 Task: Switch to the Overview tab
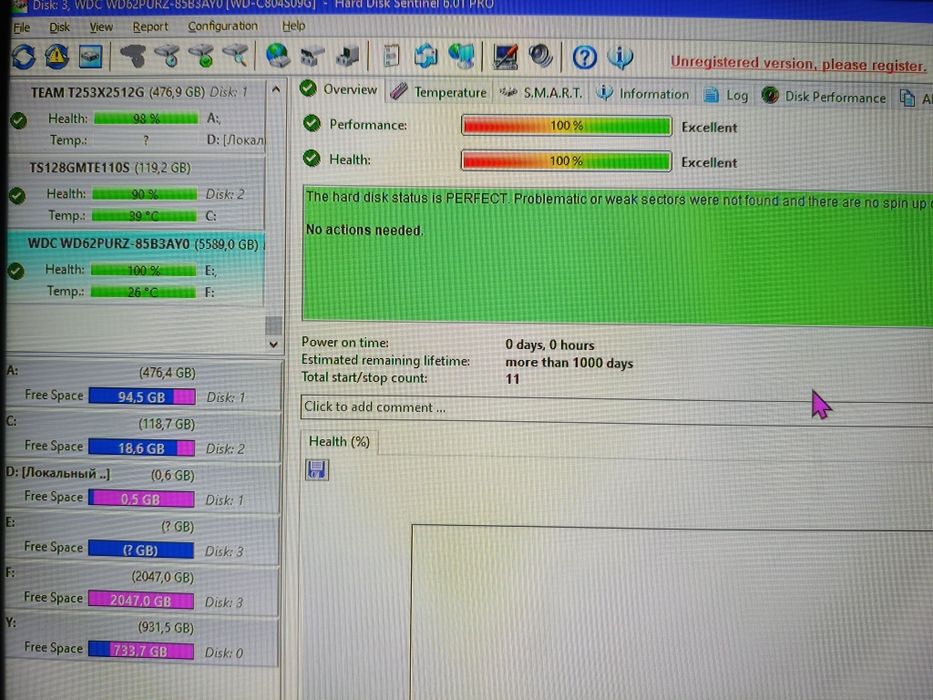339,90
